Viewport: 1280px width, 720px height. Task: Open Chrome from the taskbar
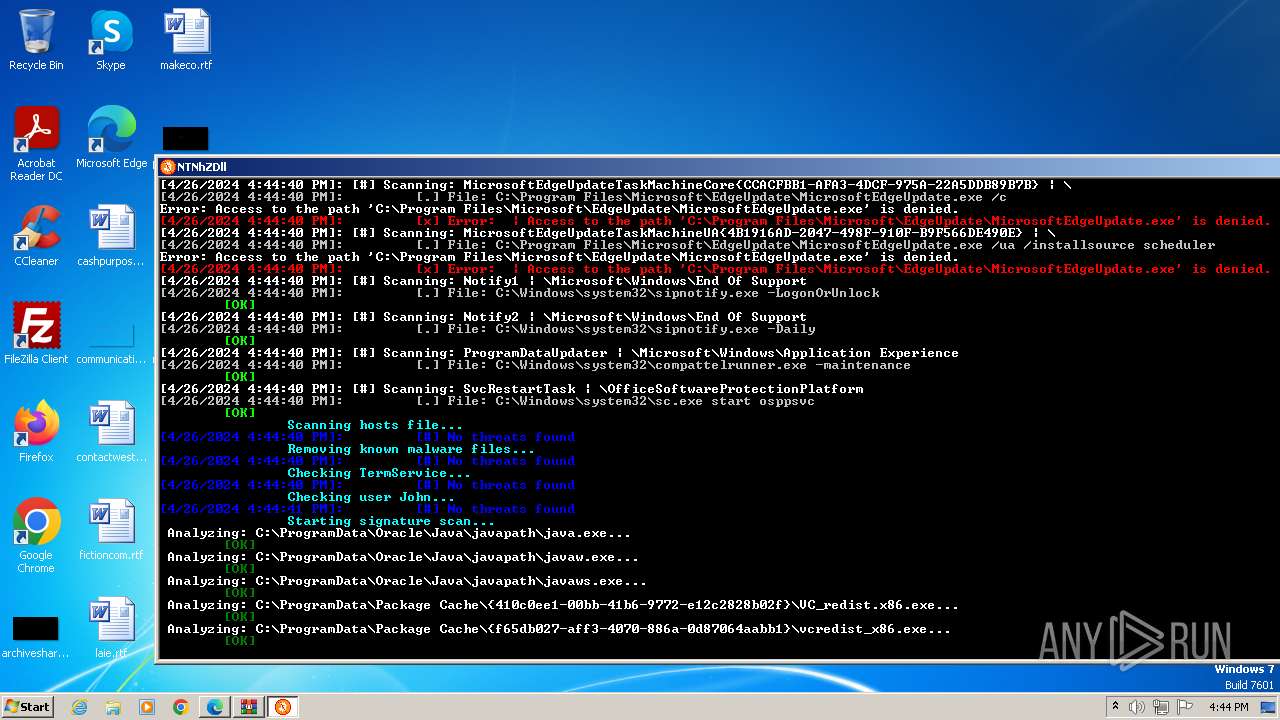click(181, 707)
